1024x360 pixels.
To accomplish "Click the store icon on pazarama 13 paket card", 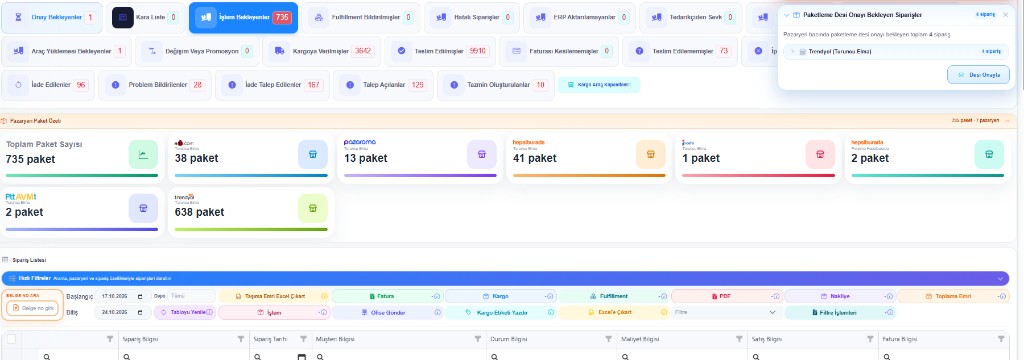I will coord(482,154).
